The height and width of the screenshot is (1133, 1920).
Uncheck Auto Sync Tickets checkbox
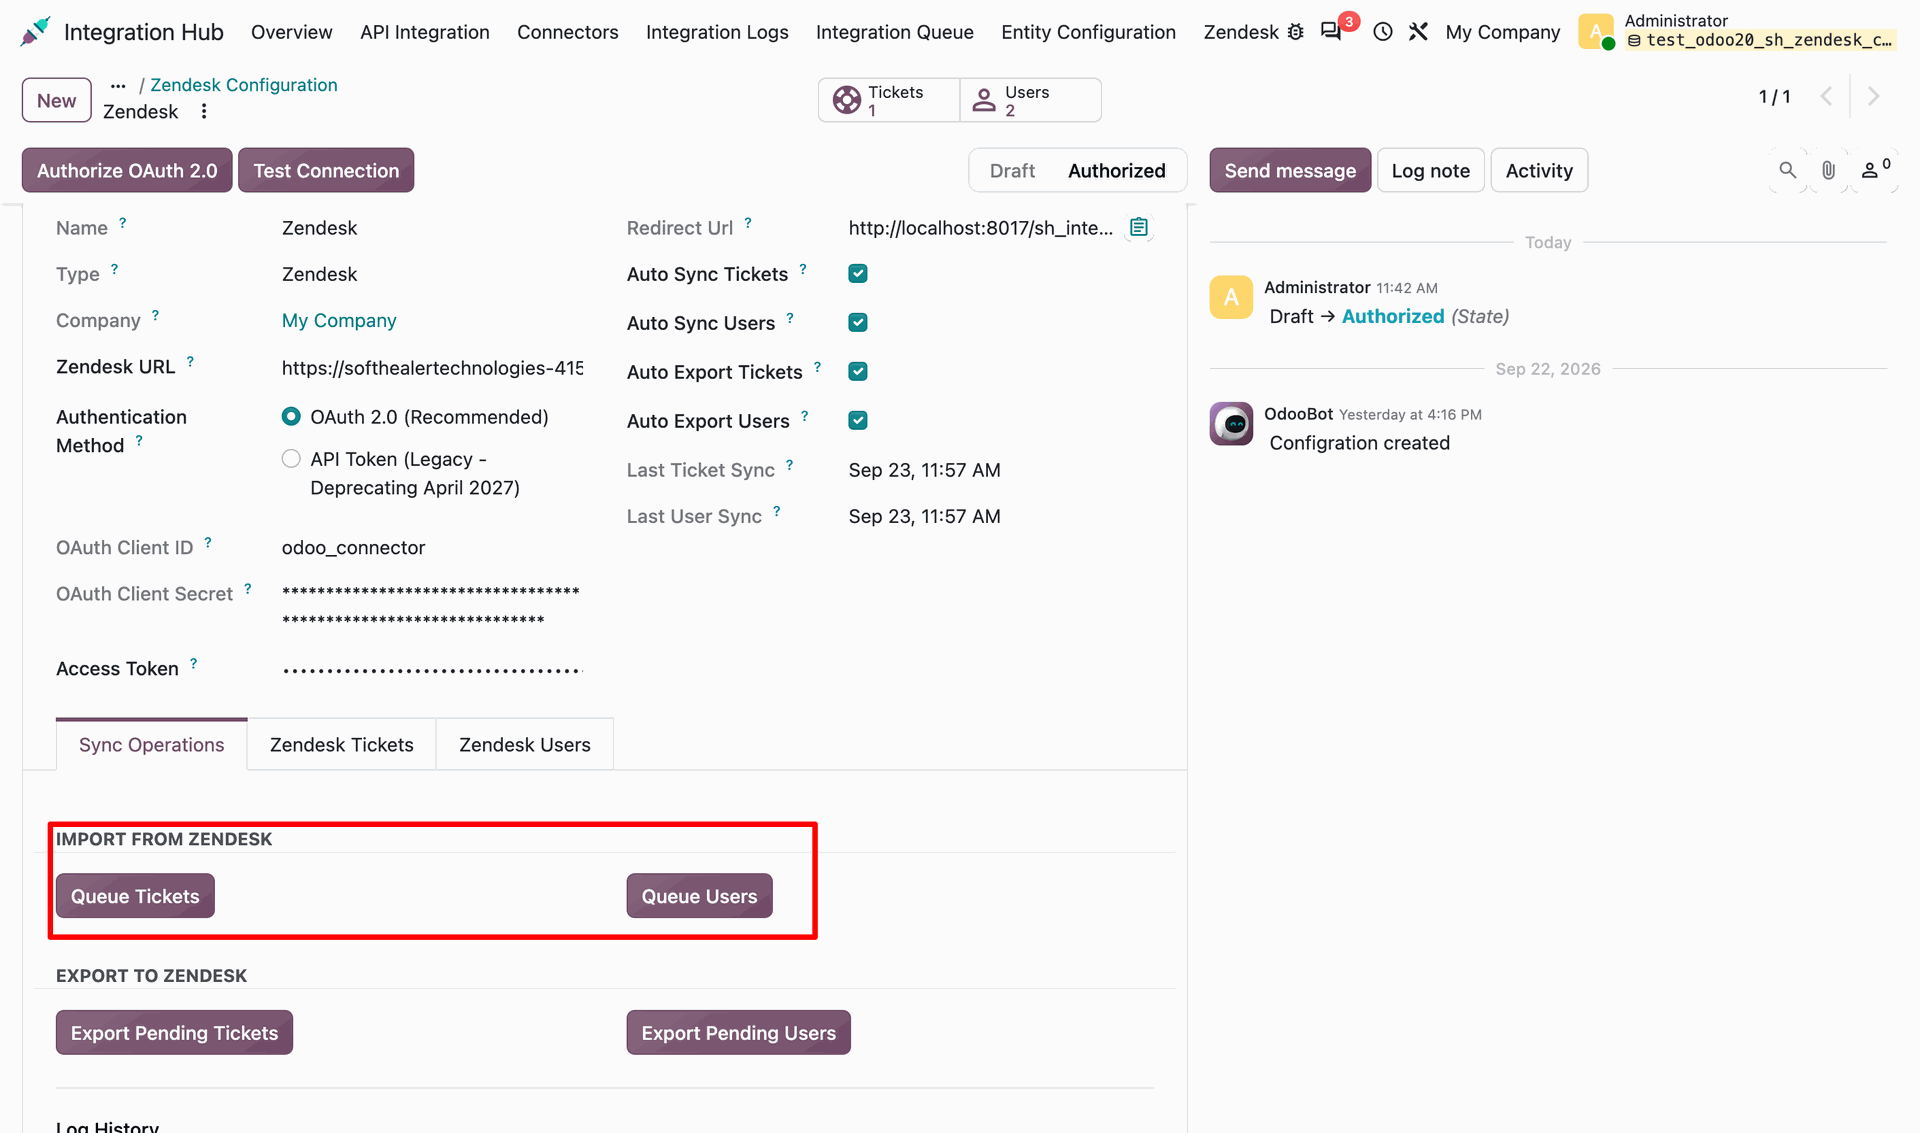point(858,274)
